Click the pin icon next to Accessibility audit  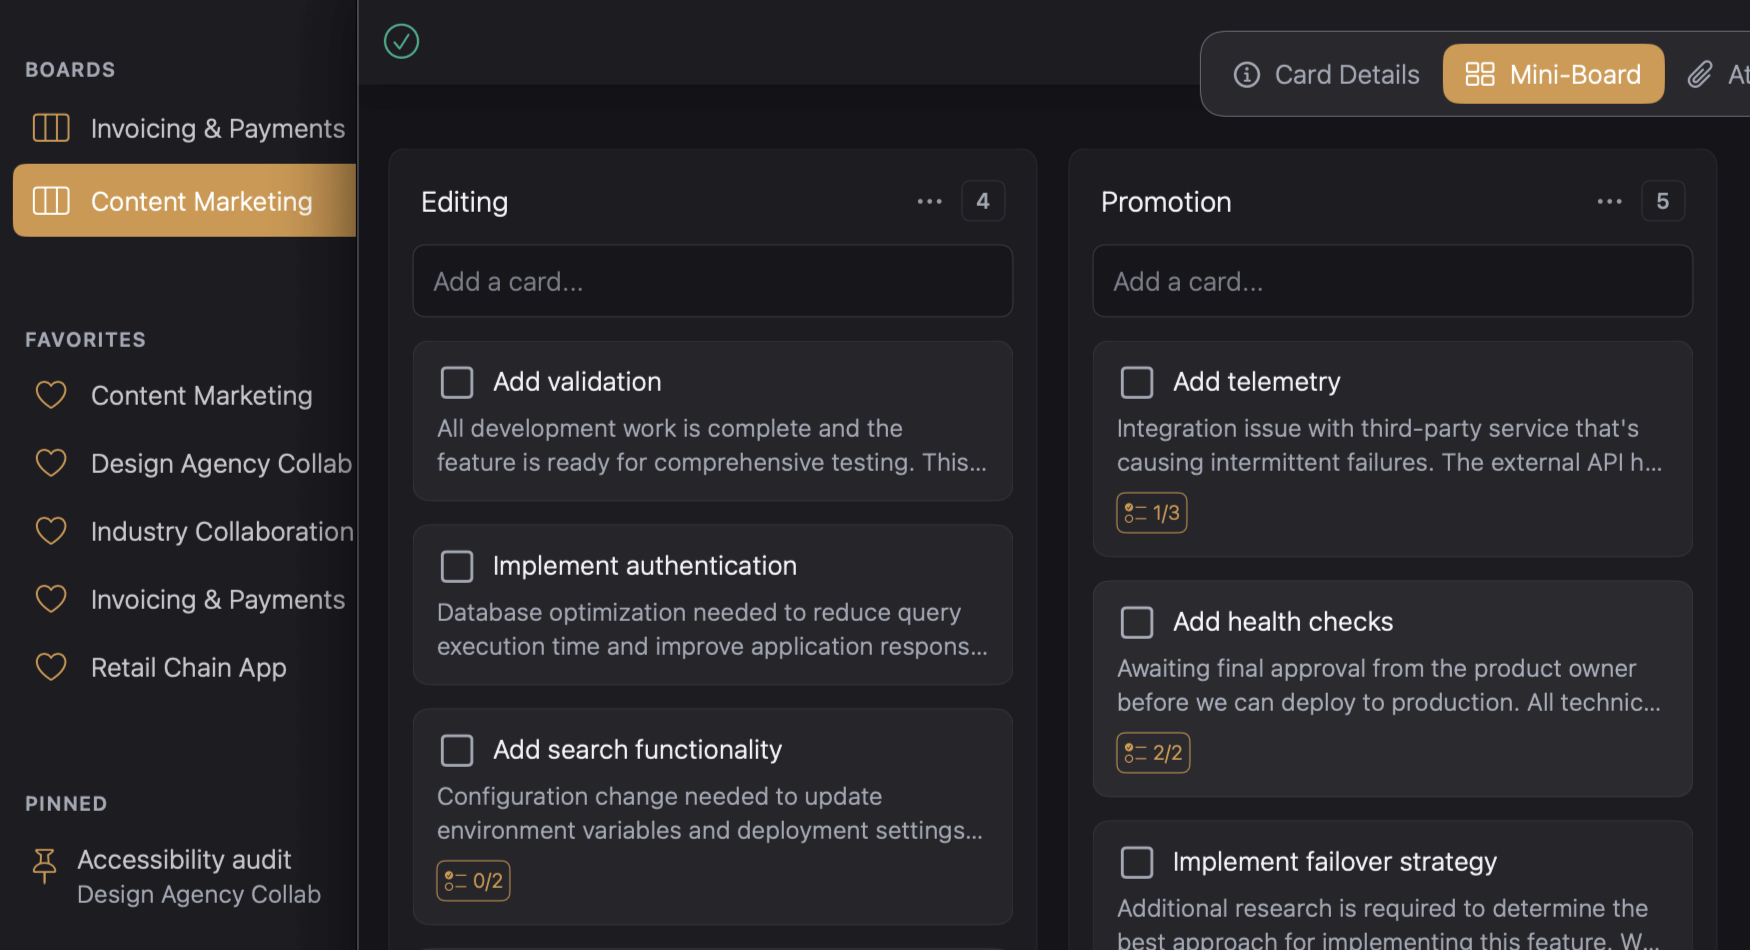(x=43, y=866)
